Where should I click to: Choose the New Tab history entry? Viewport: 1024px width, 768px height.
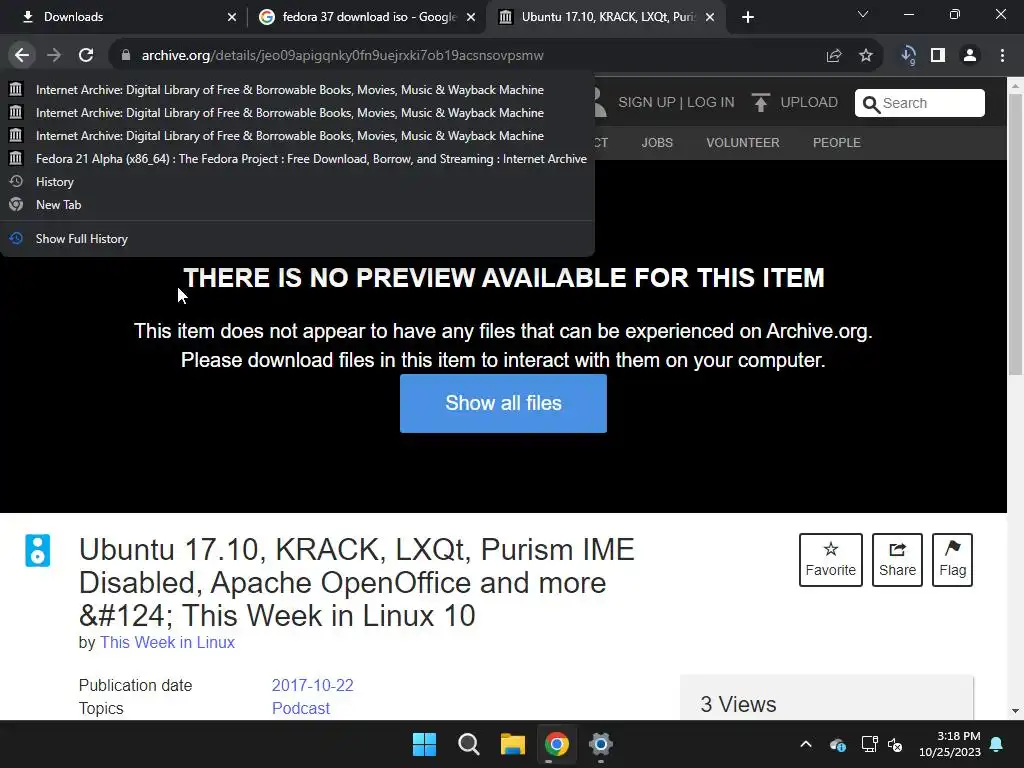pyautogui.click(x=297, y=204)
